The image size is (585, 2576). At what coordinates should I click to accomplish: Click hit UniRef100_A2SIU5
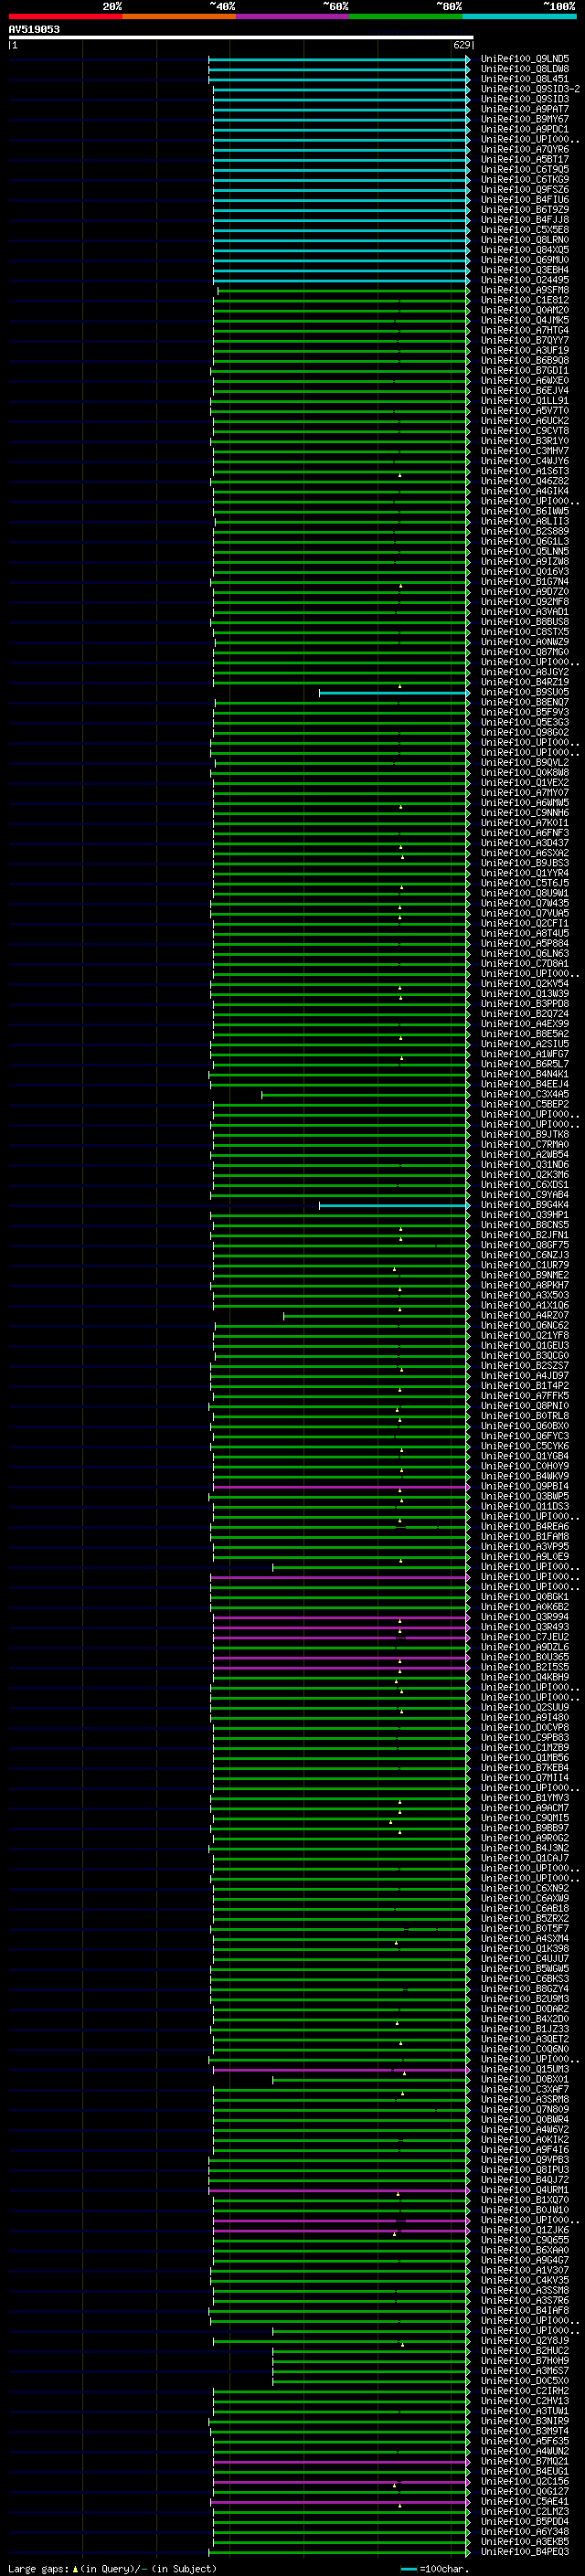[524, 1044]
